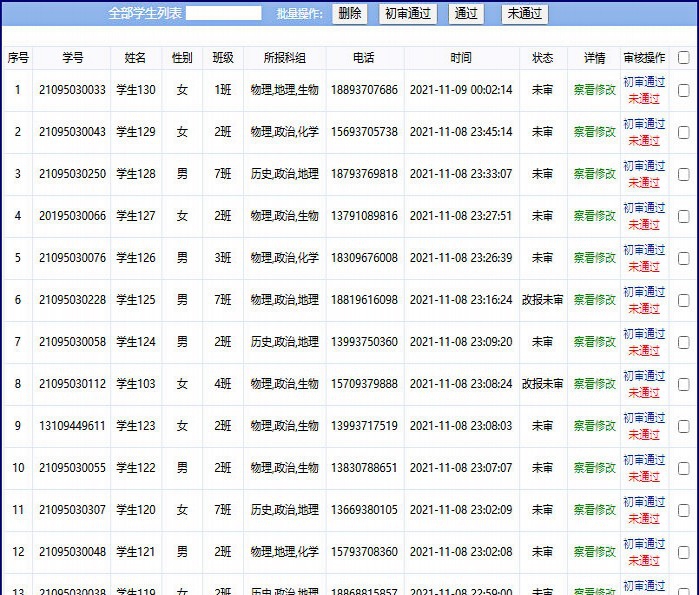Select phone number 15693705738 cell

click(x=364, y=132)
